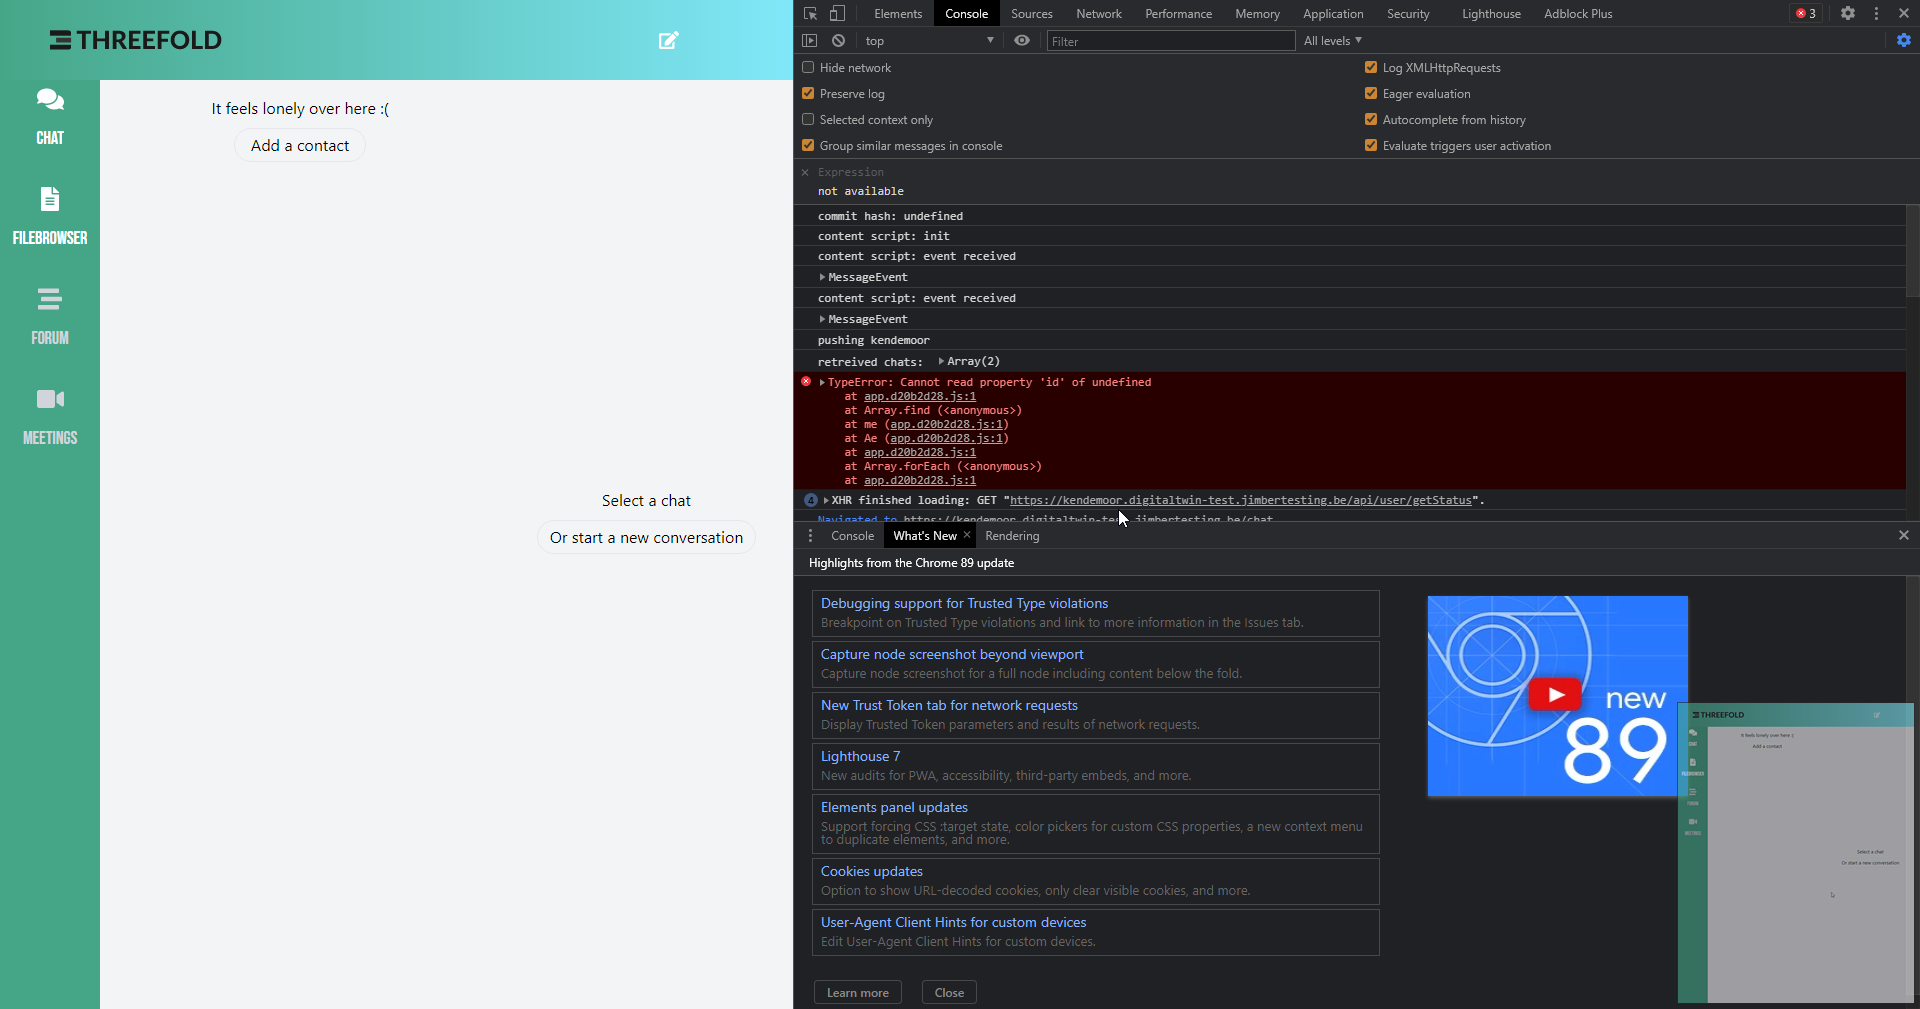
Task: Click the Close button in What's New
Action: (949, 992)
